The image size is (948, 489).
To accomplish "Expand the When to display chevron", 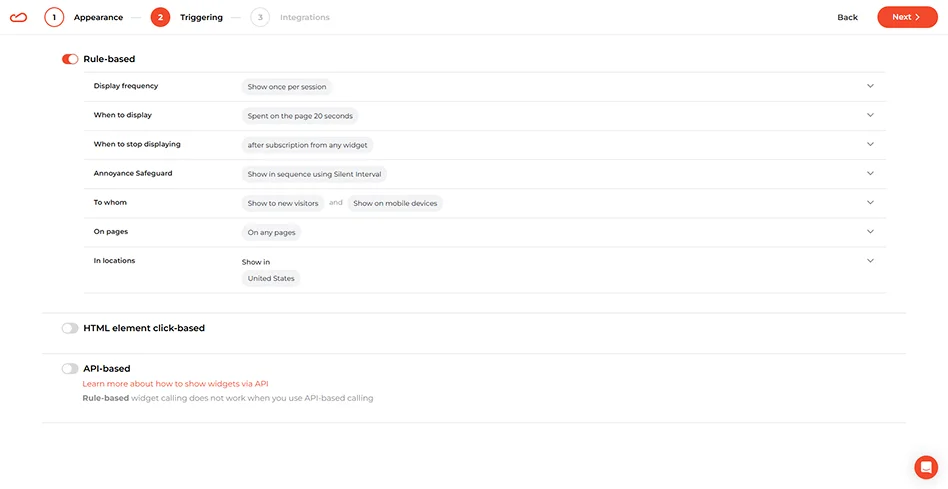I will (x=870, y=115).
